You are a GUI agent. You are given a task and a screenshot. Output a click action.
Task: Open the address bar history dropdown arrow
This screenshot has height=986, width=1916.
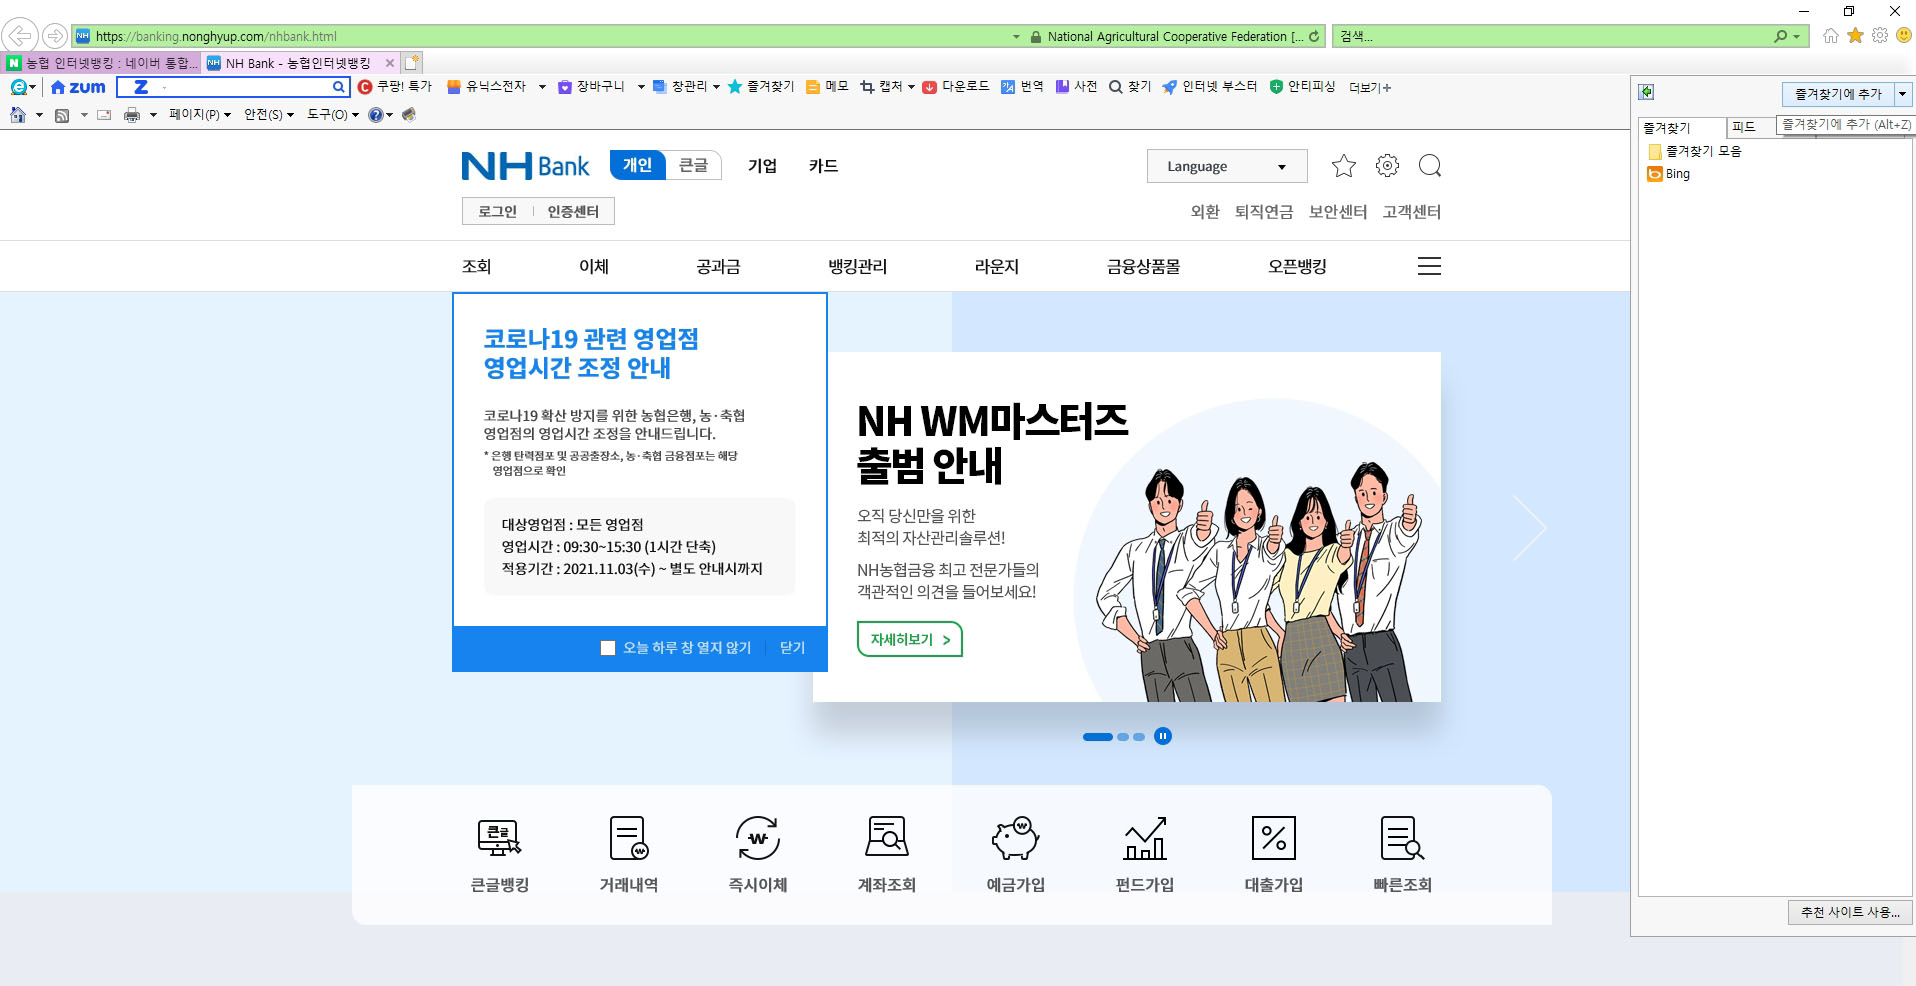coord(1016,37)
